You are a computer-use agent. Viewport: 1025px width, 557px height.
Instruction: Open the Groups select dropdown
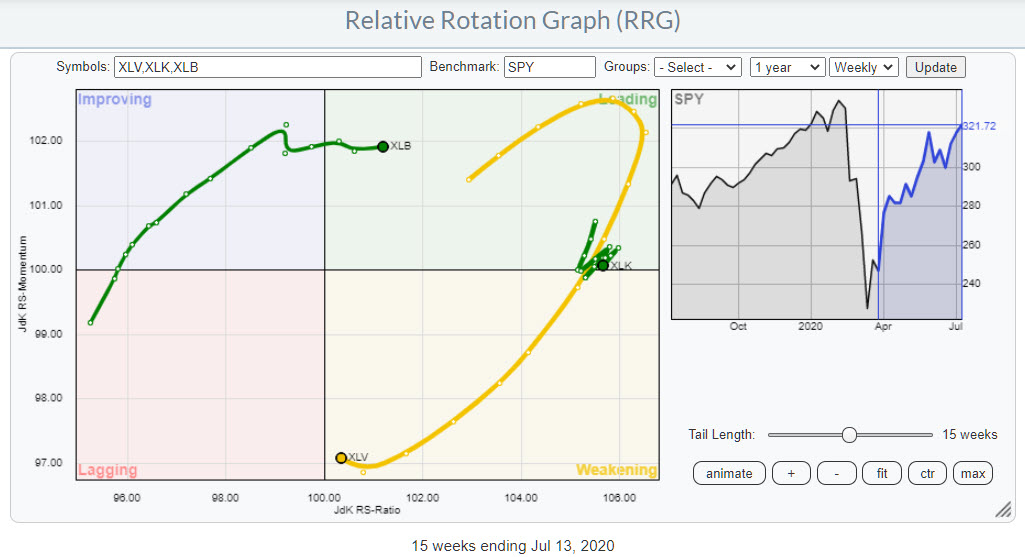point(697,67)
